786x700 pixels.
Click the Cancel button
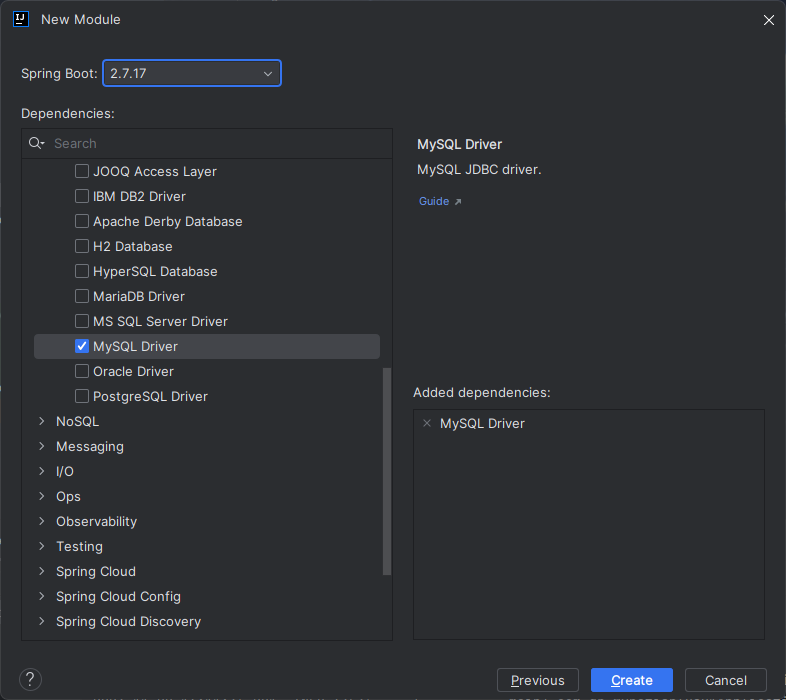click(x=726, y=680)
